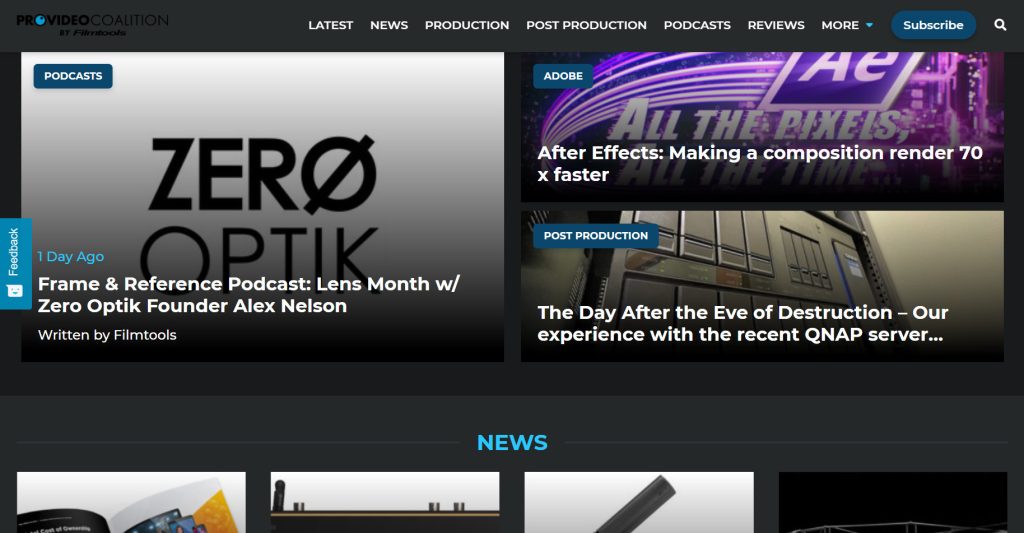Click the '1 Day Ago' timestamp

[71, 257]
